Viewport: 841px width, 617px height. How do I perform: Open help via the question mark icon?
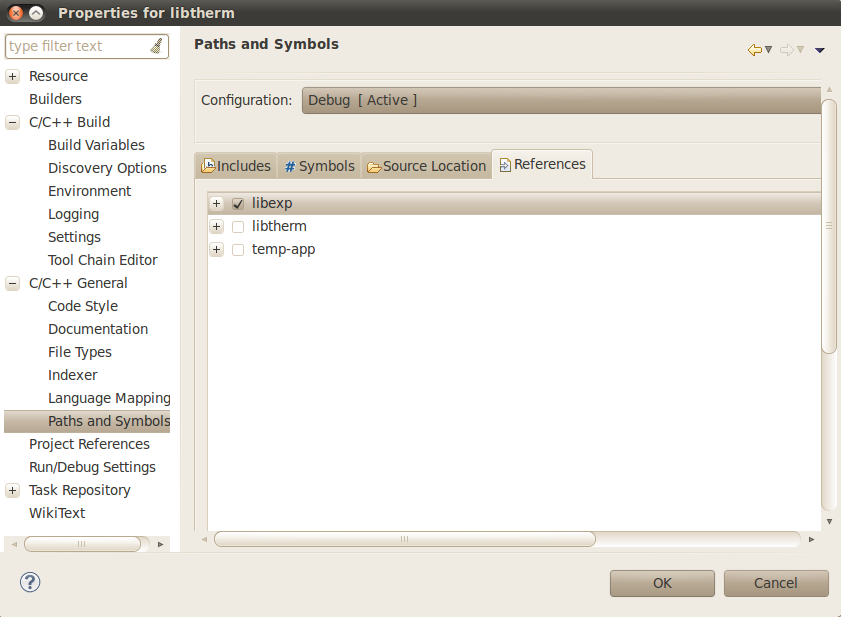(29, 582)
